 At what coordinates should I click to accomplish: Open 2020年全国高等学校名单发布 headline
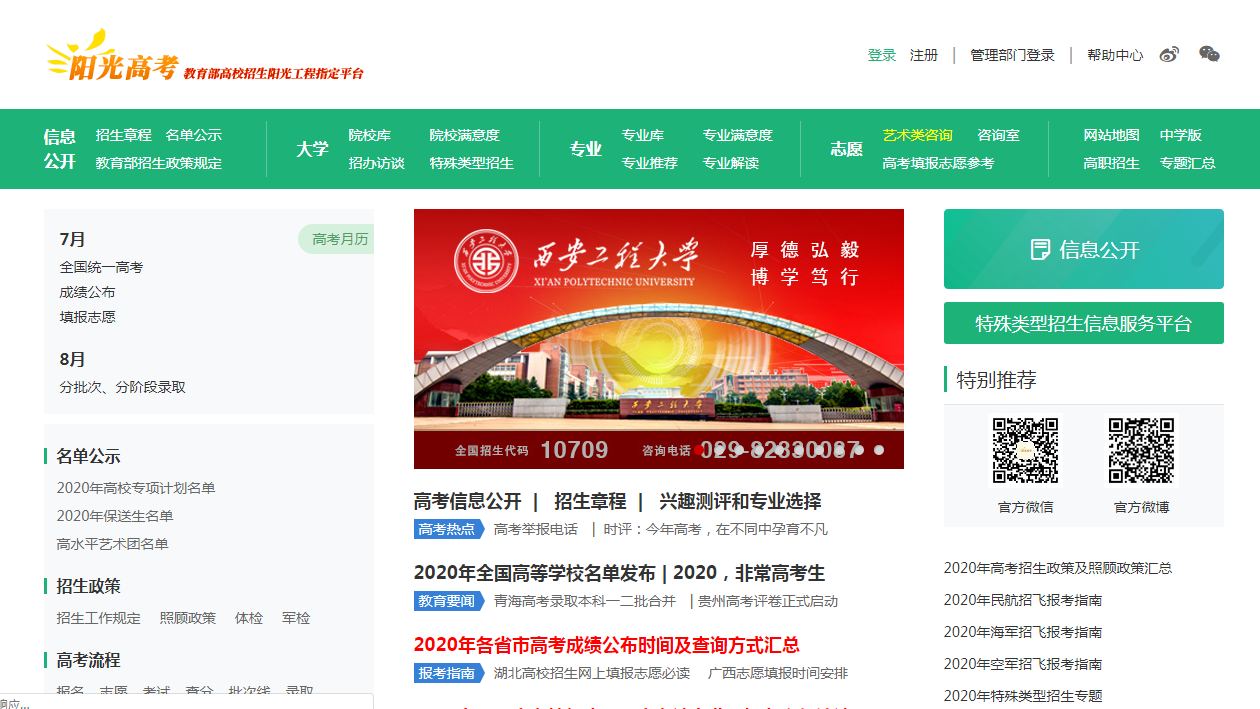point(535,573)
